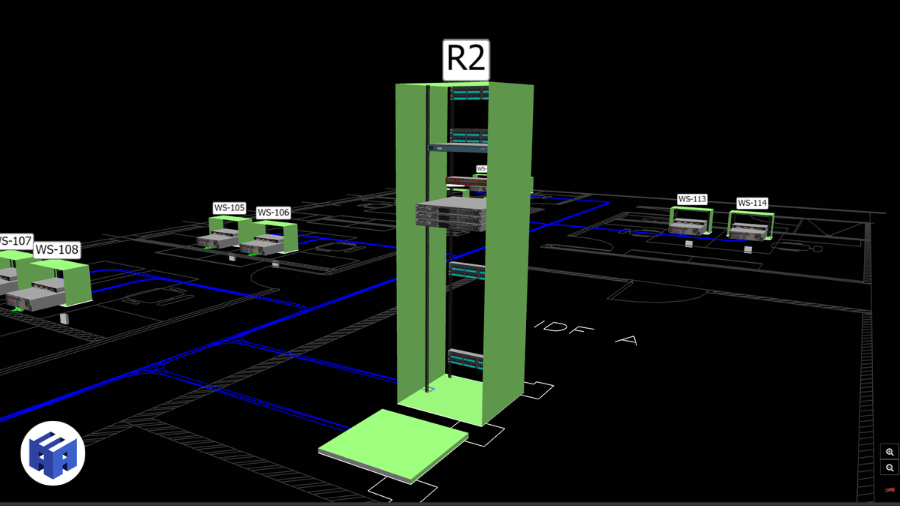The height and width of the screenshot is (506, 900).
Task: Click the WS-106 workstation model
Action: click(x=269, y=240)
